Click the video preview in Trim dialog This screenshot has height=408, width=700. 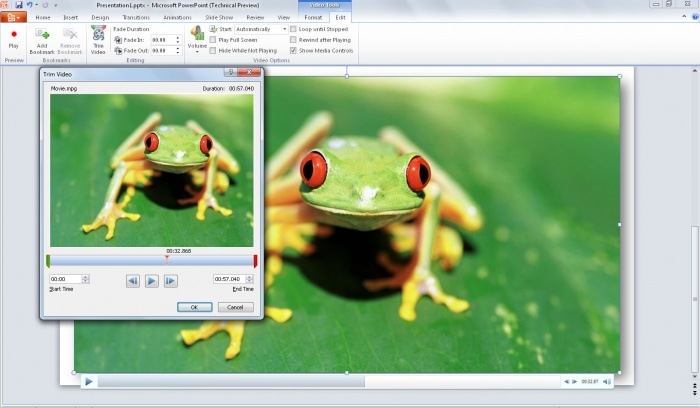coord(151,170)
